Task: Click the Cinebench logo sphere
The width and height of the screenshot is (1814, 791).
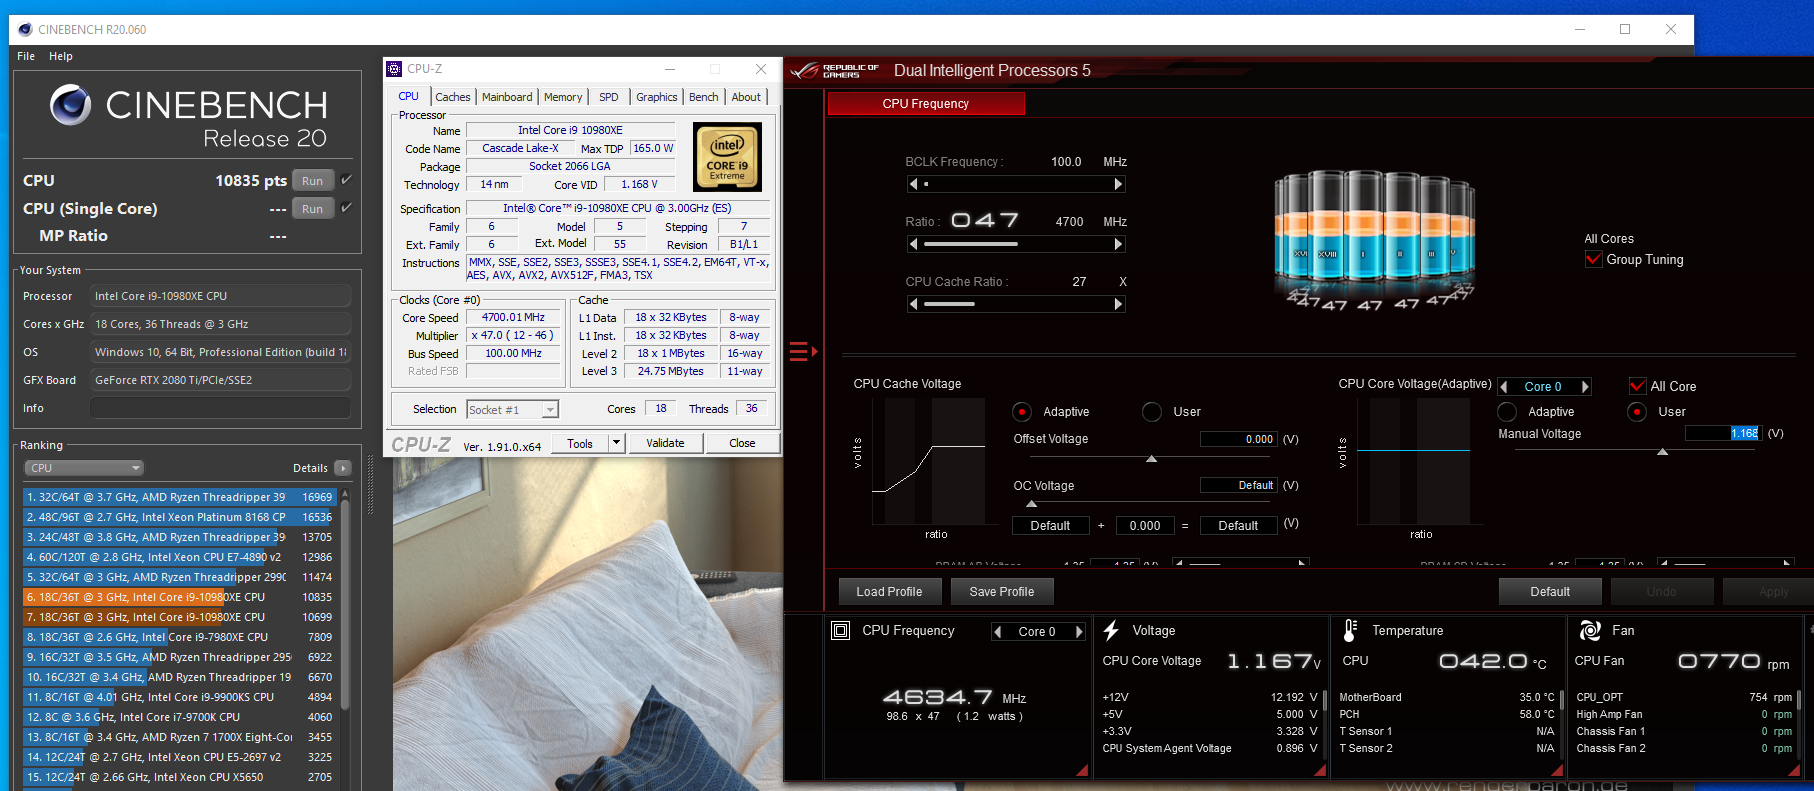Action: tap(70, 104)
